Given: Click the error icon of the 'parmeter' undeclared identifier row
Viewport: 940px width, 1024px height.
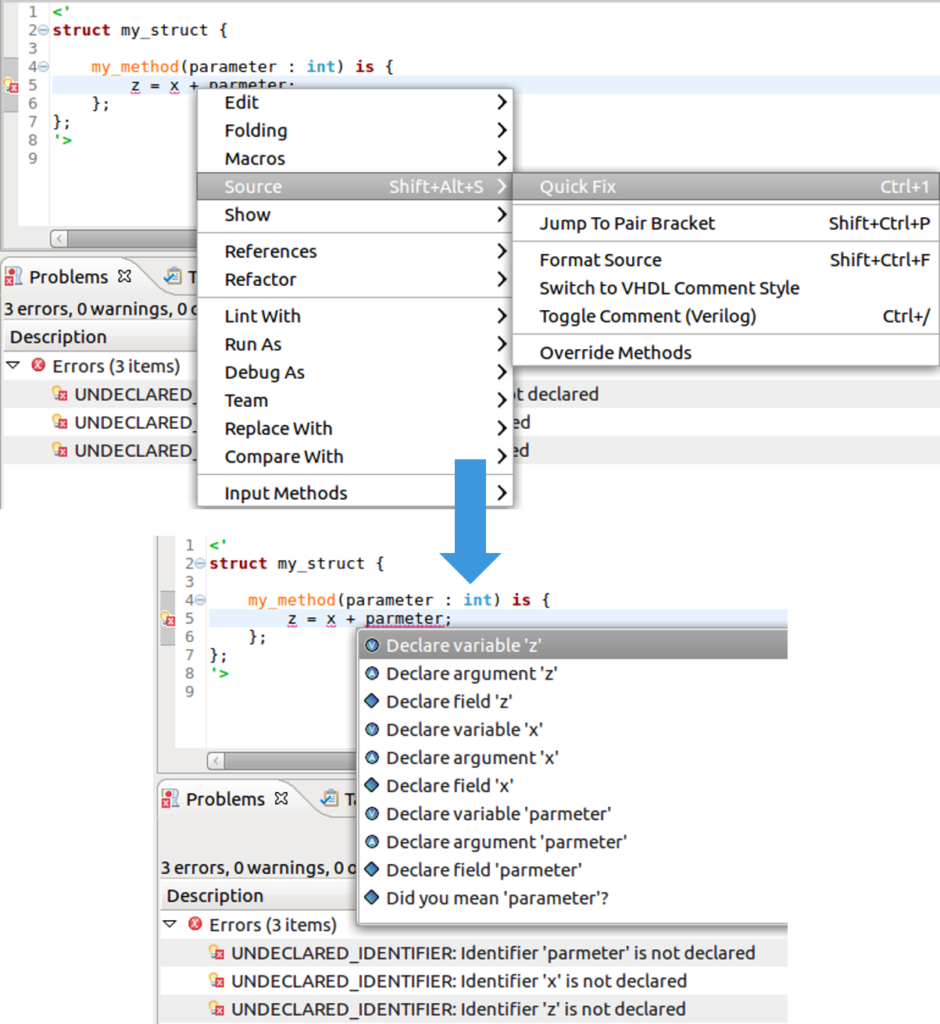Looking at the screenshot, I should [216, 953].
